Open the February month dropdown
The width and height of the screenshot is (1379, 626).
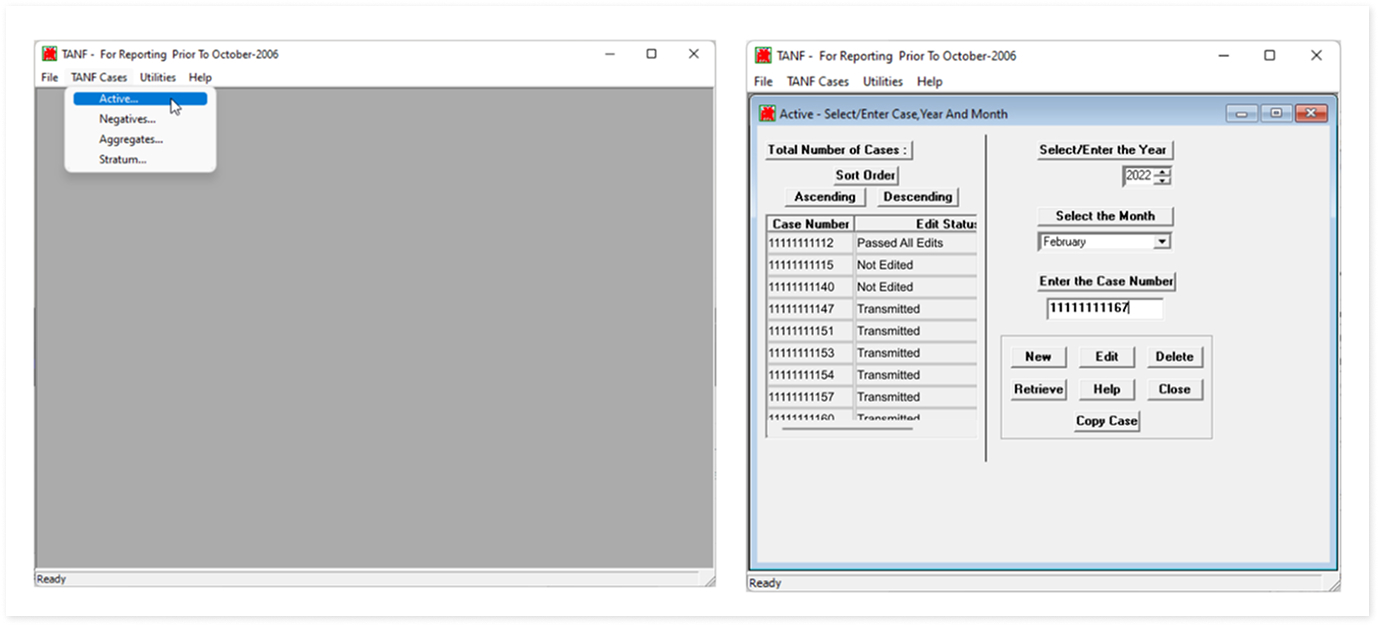pos(1161,242)
